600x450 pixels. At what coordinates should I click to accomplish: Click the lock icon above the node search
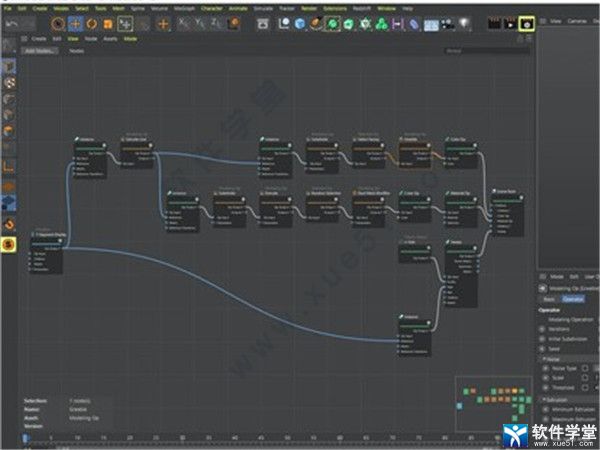click(x=520, y=39)
